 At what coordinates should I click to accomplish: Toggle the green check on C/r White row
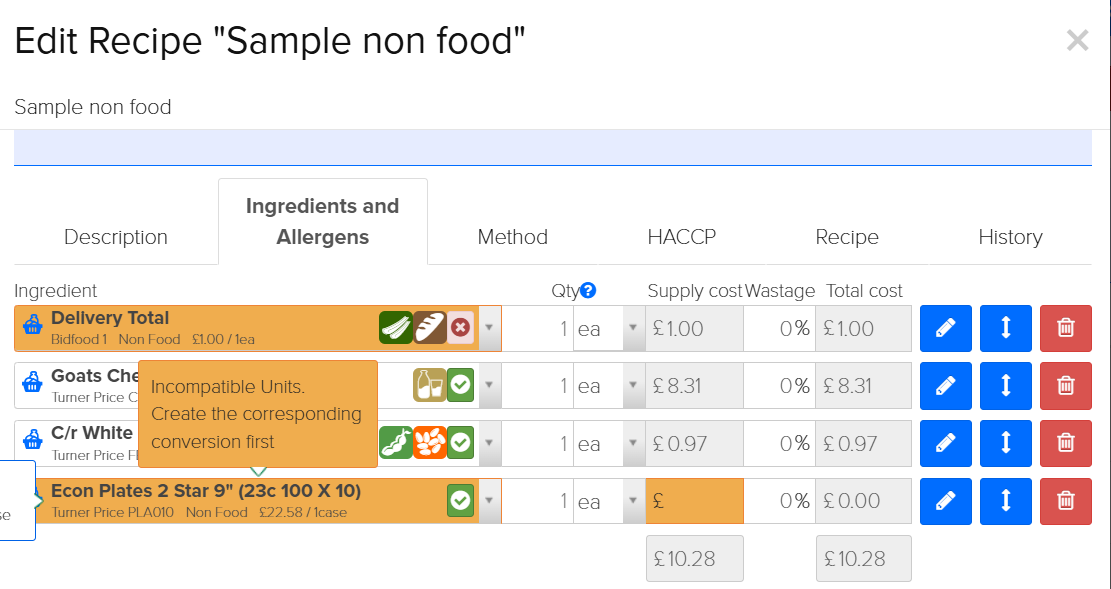pos(460,442)
